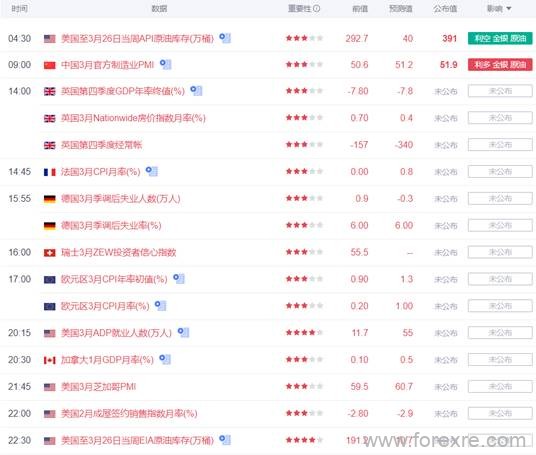The image size is (536, 455).
Task: Click 英国3月Nationwide房价指数月率 link
Action: coord(133,118)
